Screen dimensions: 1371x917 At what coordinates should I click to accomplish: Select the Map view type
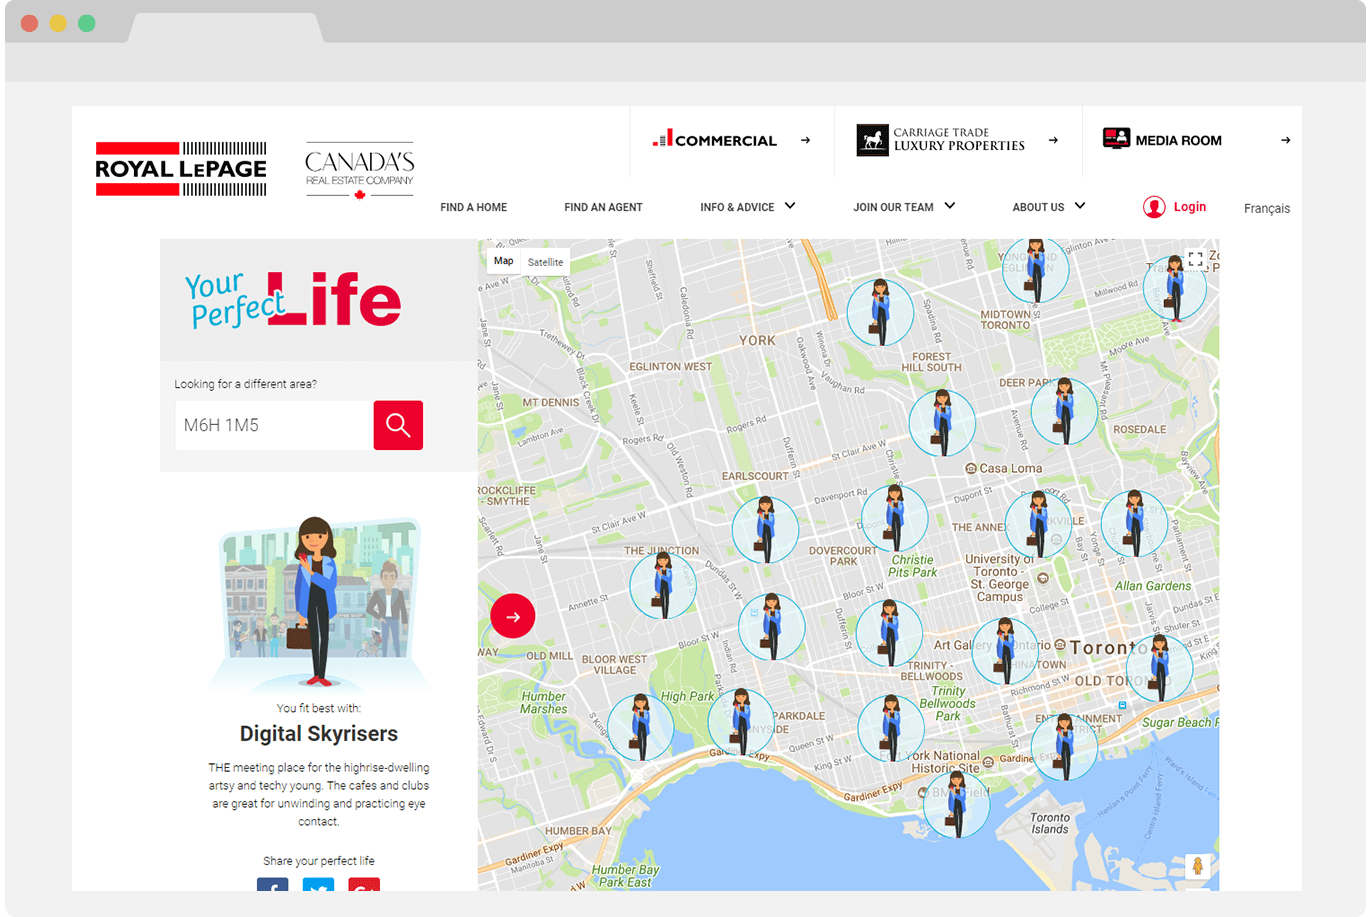504,261
